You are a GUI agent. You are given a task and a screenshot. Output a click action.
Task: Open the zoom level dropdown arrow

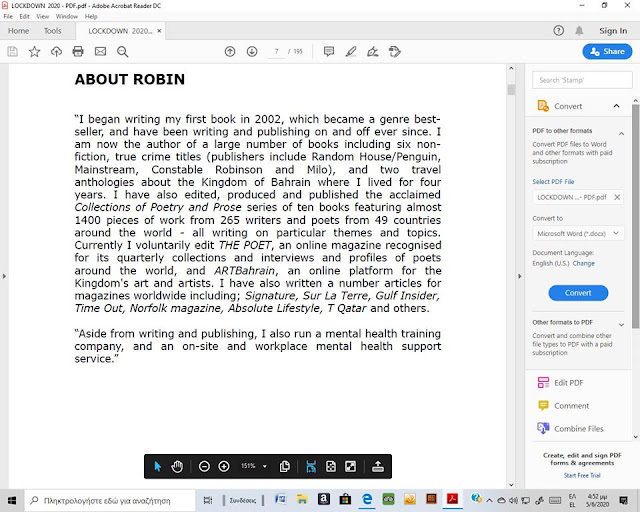264,466
